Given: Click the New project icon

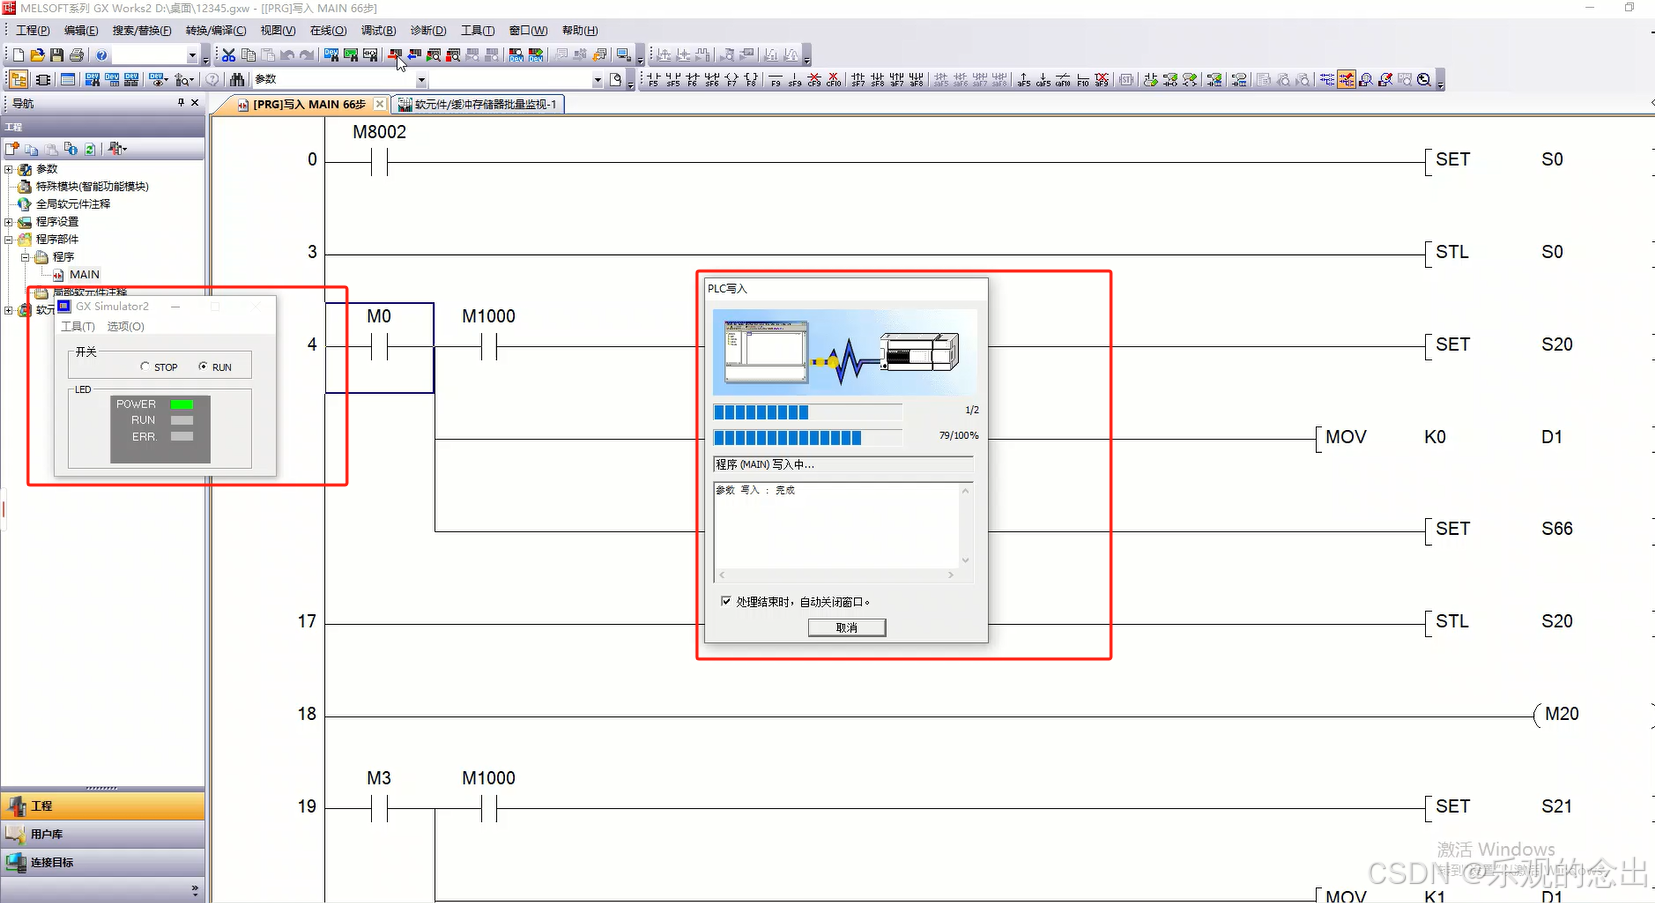Looking at the screenshot, I should [18, 55].
